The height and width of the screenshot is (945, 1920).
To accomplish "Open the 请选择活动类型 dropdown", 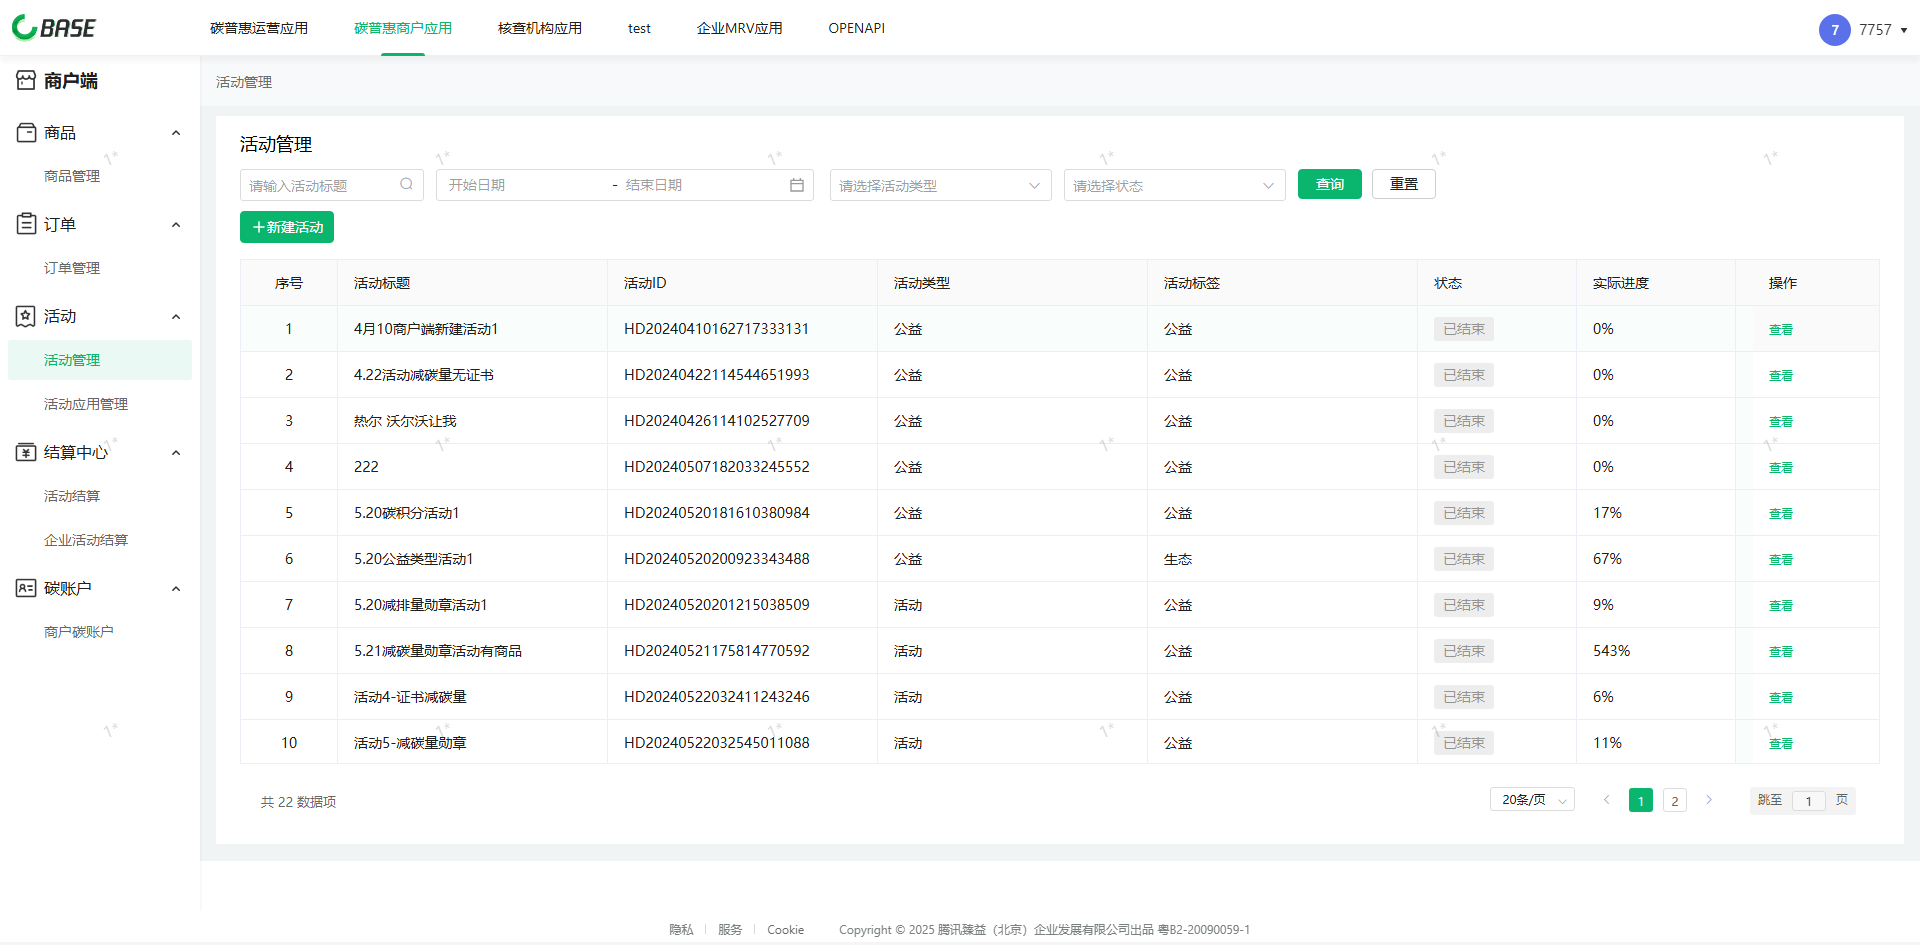I will click(x=939, y=185).
